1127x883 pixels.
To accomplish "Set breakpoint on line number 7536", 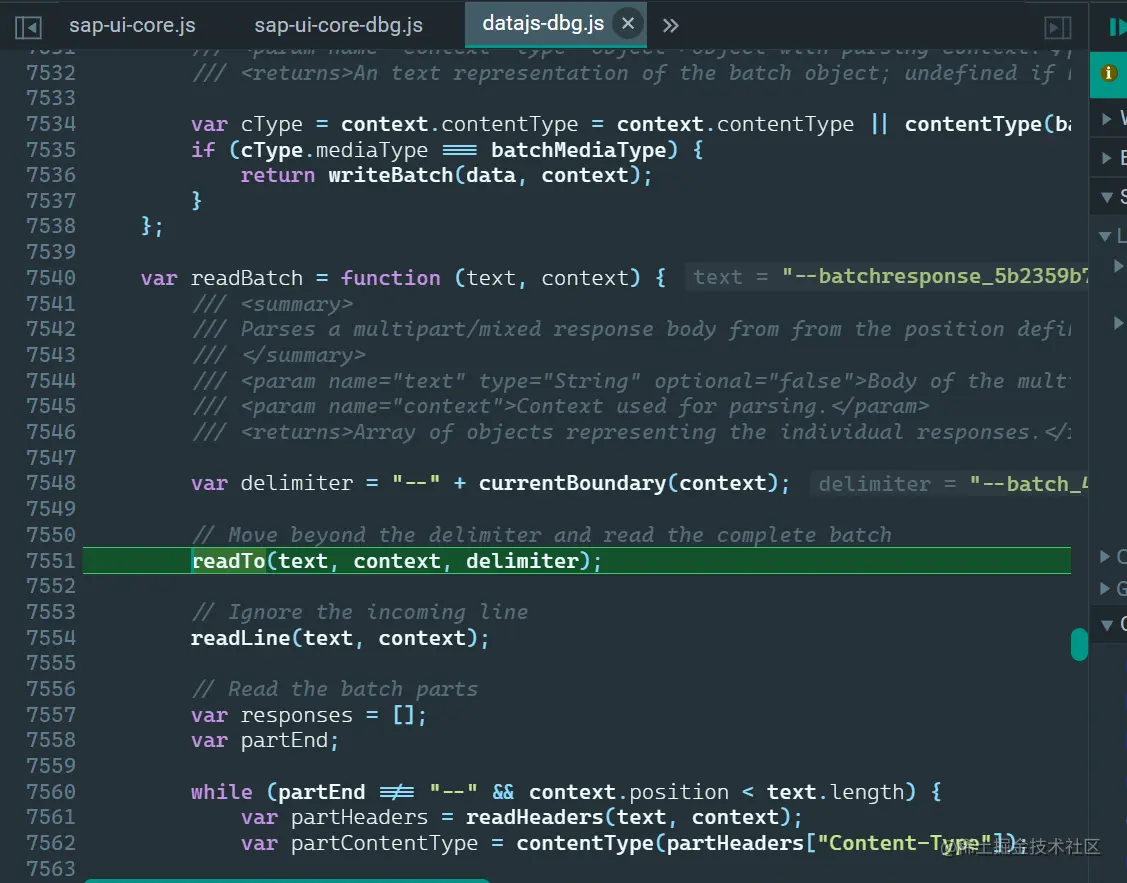I will tap(51, 175).
